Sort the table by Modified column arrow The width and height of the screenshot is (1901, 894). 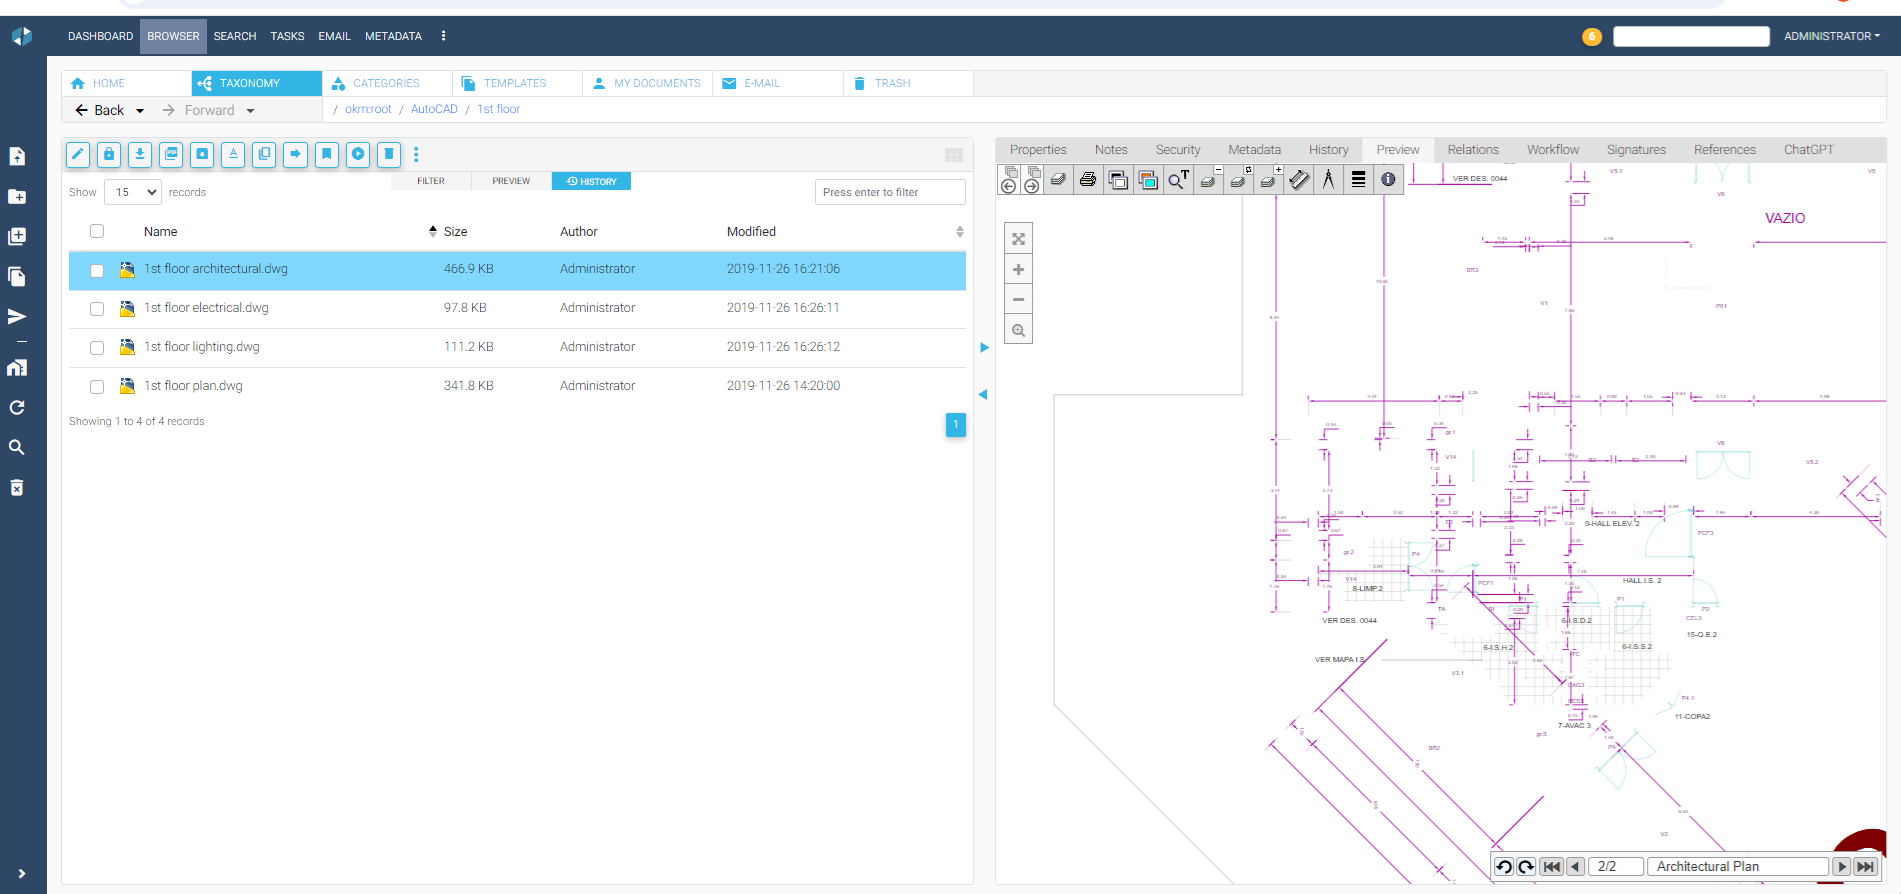click(960, 231)
